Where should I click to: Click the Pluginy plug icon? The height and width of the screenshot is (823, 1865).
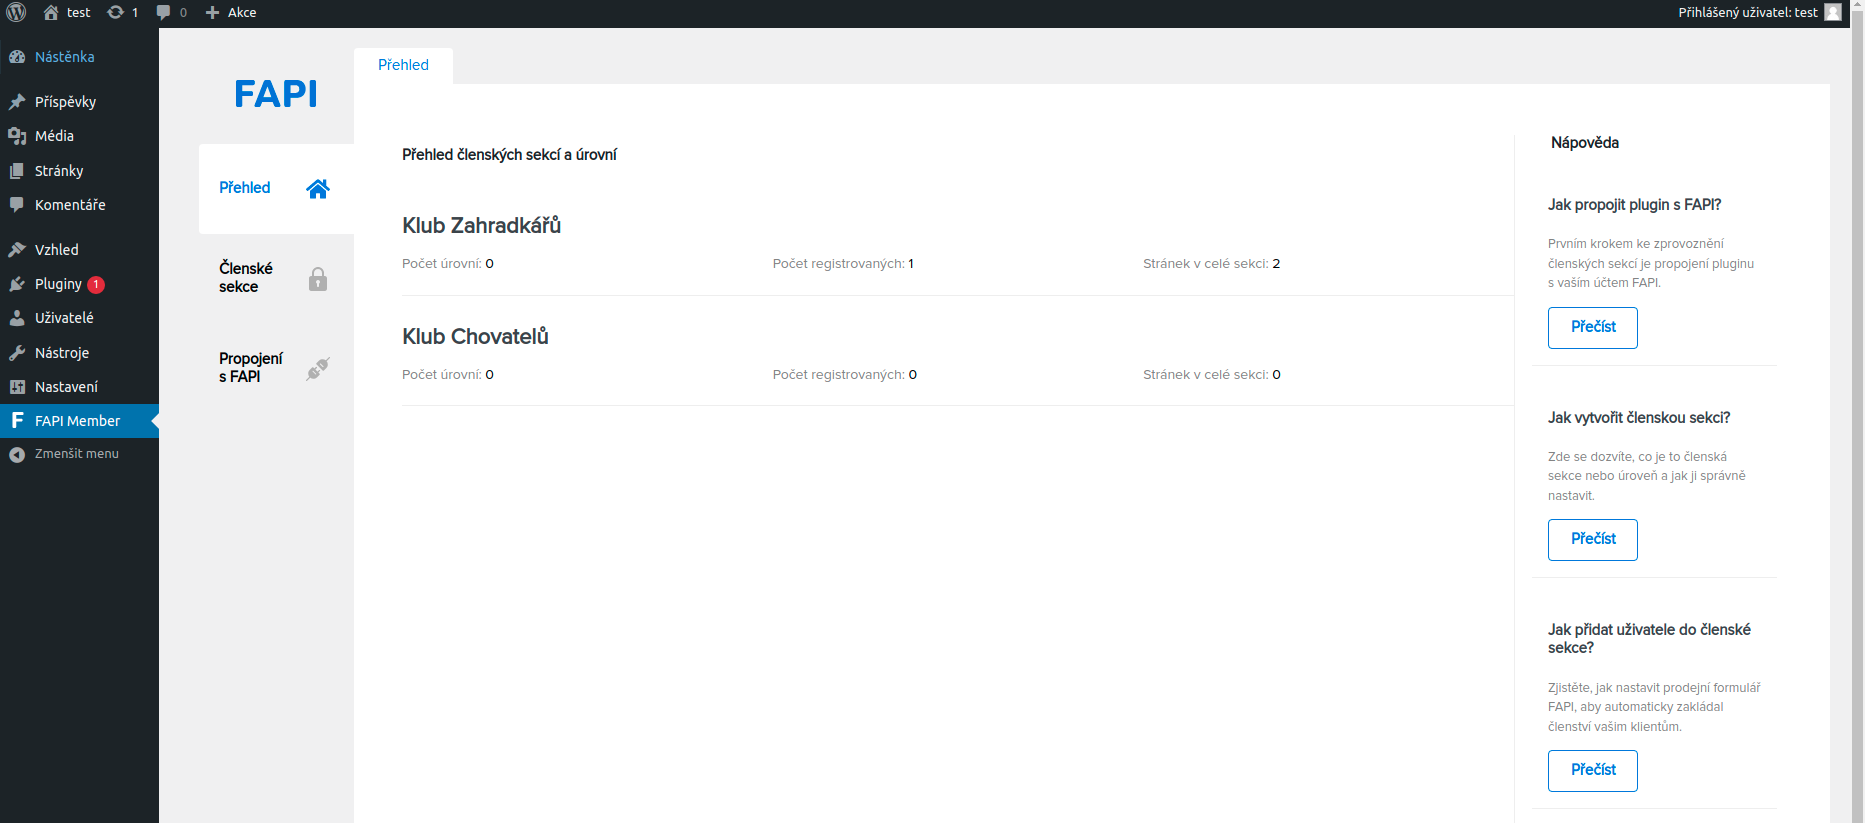[17, 284]
